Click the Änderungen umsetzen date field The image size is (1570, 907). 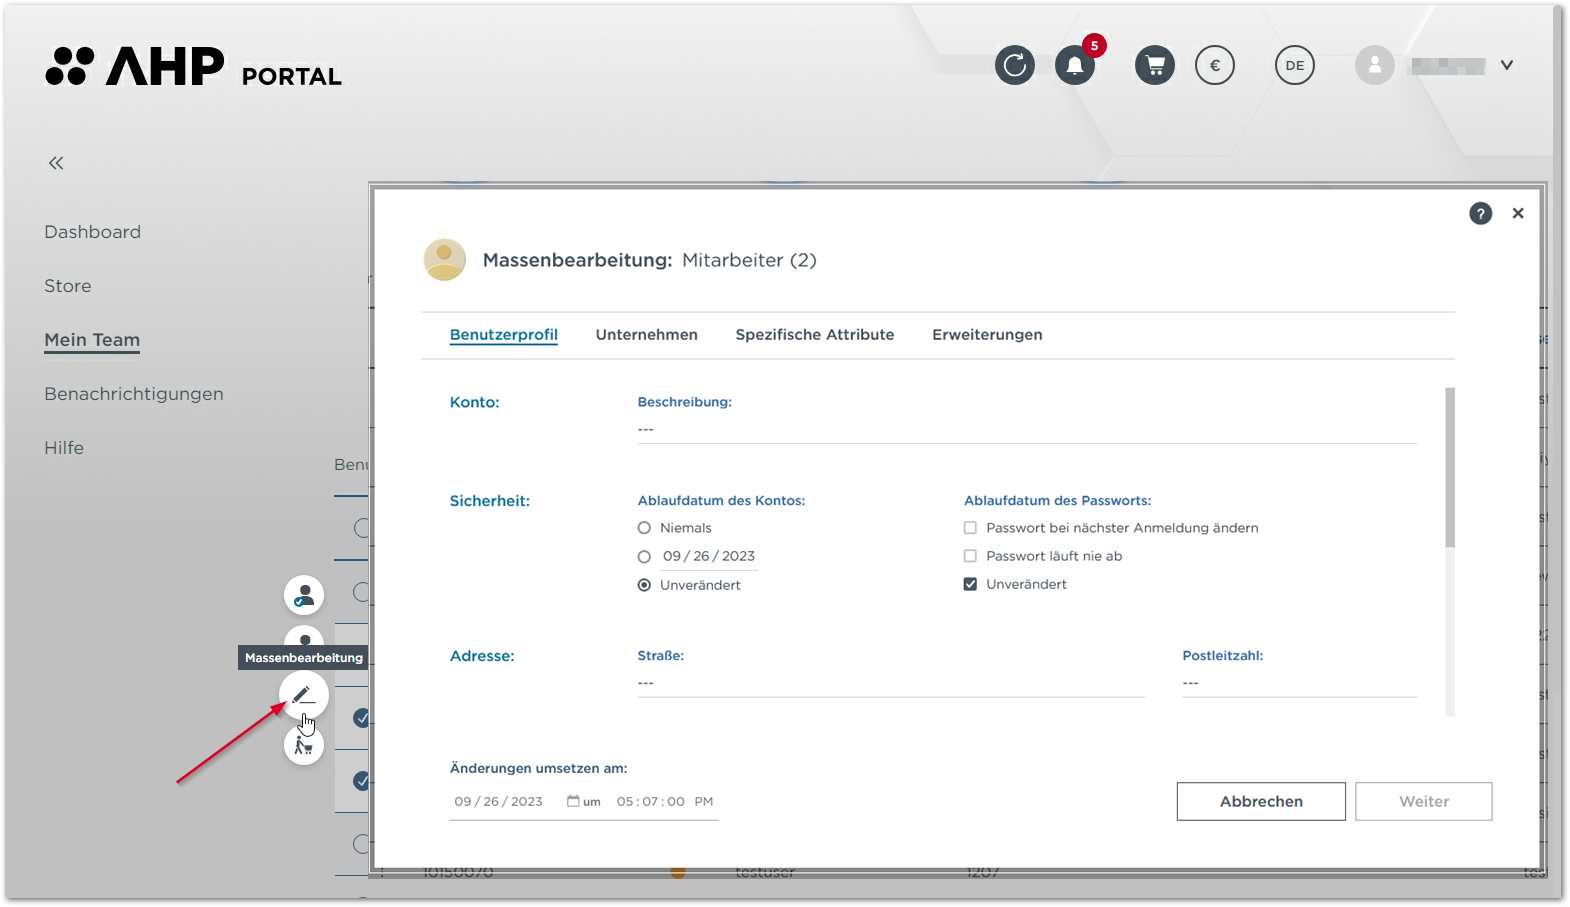coord(499,802)
